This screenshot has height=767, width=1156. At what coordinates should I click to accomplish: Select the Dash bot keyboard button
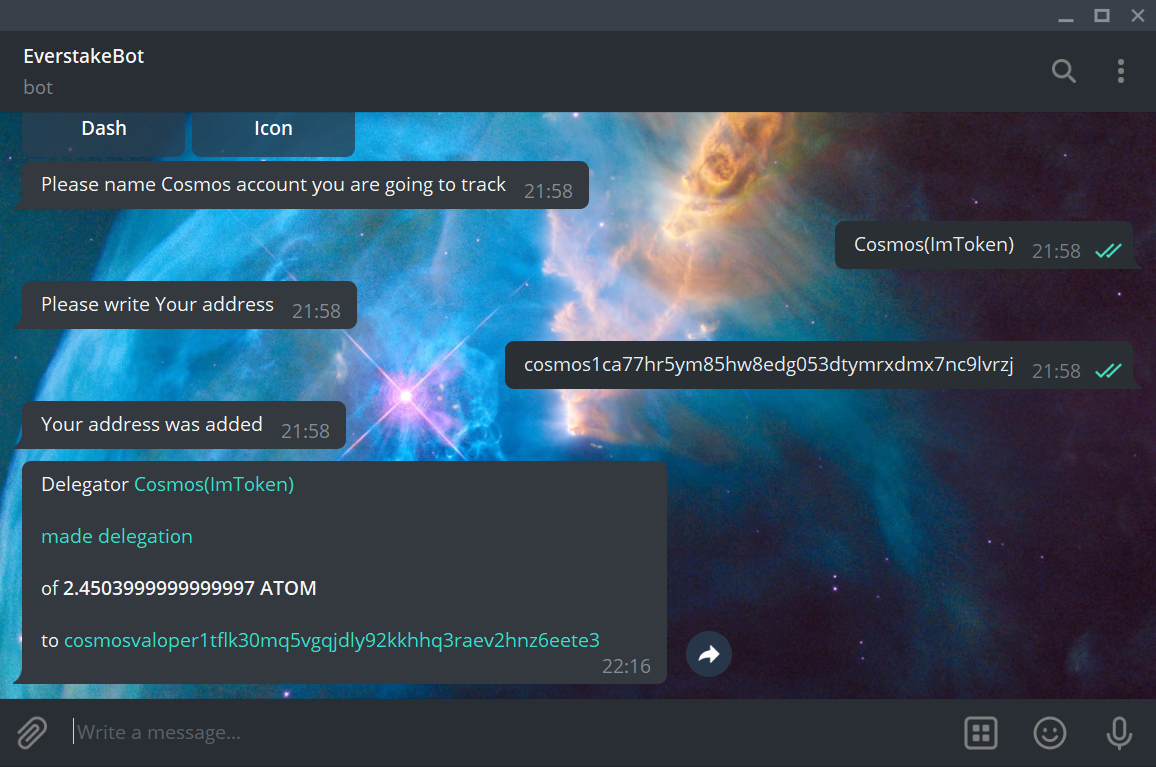103,133
